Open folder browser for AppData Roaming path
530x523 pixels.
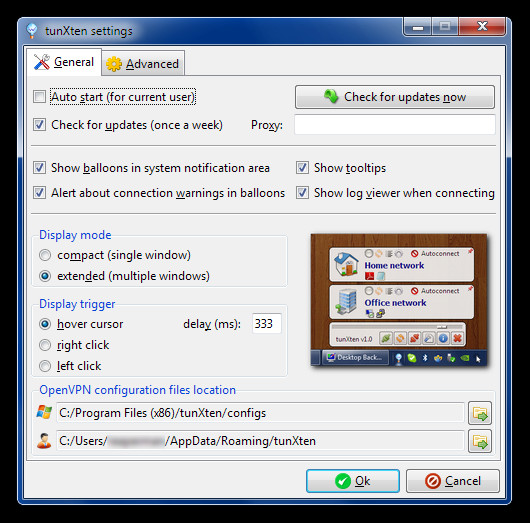[x=480, y=441]
